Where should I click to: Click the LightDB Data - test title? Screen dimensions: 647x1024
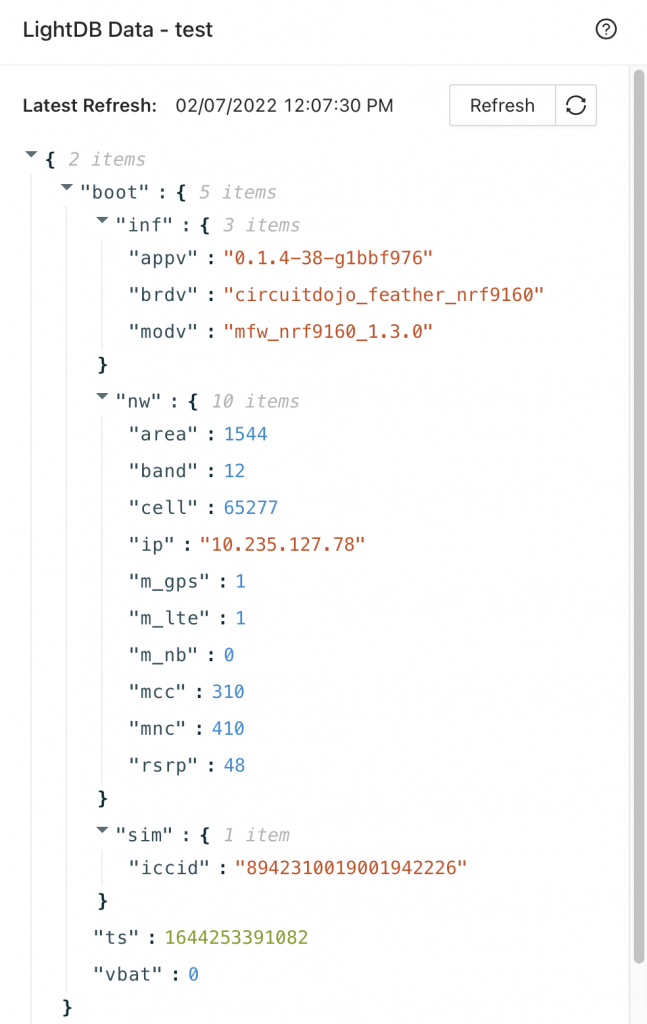118,29
